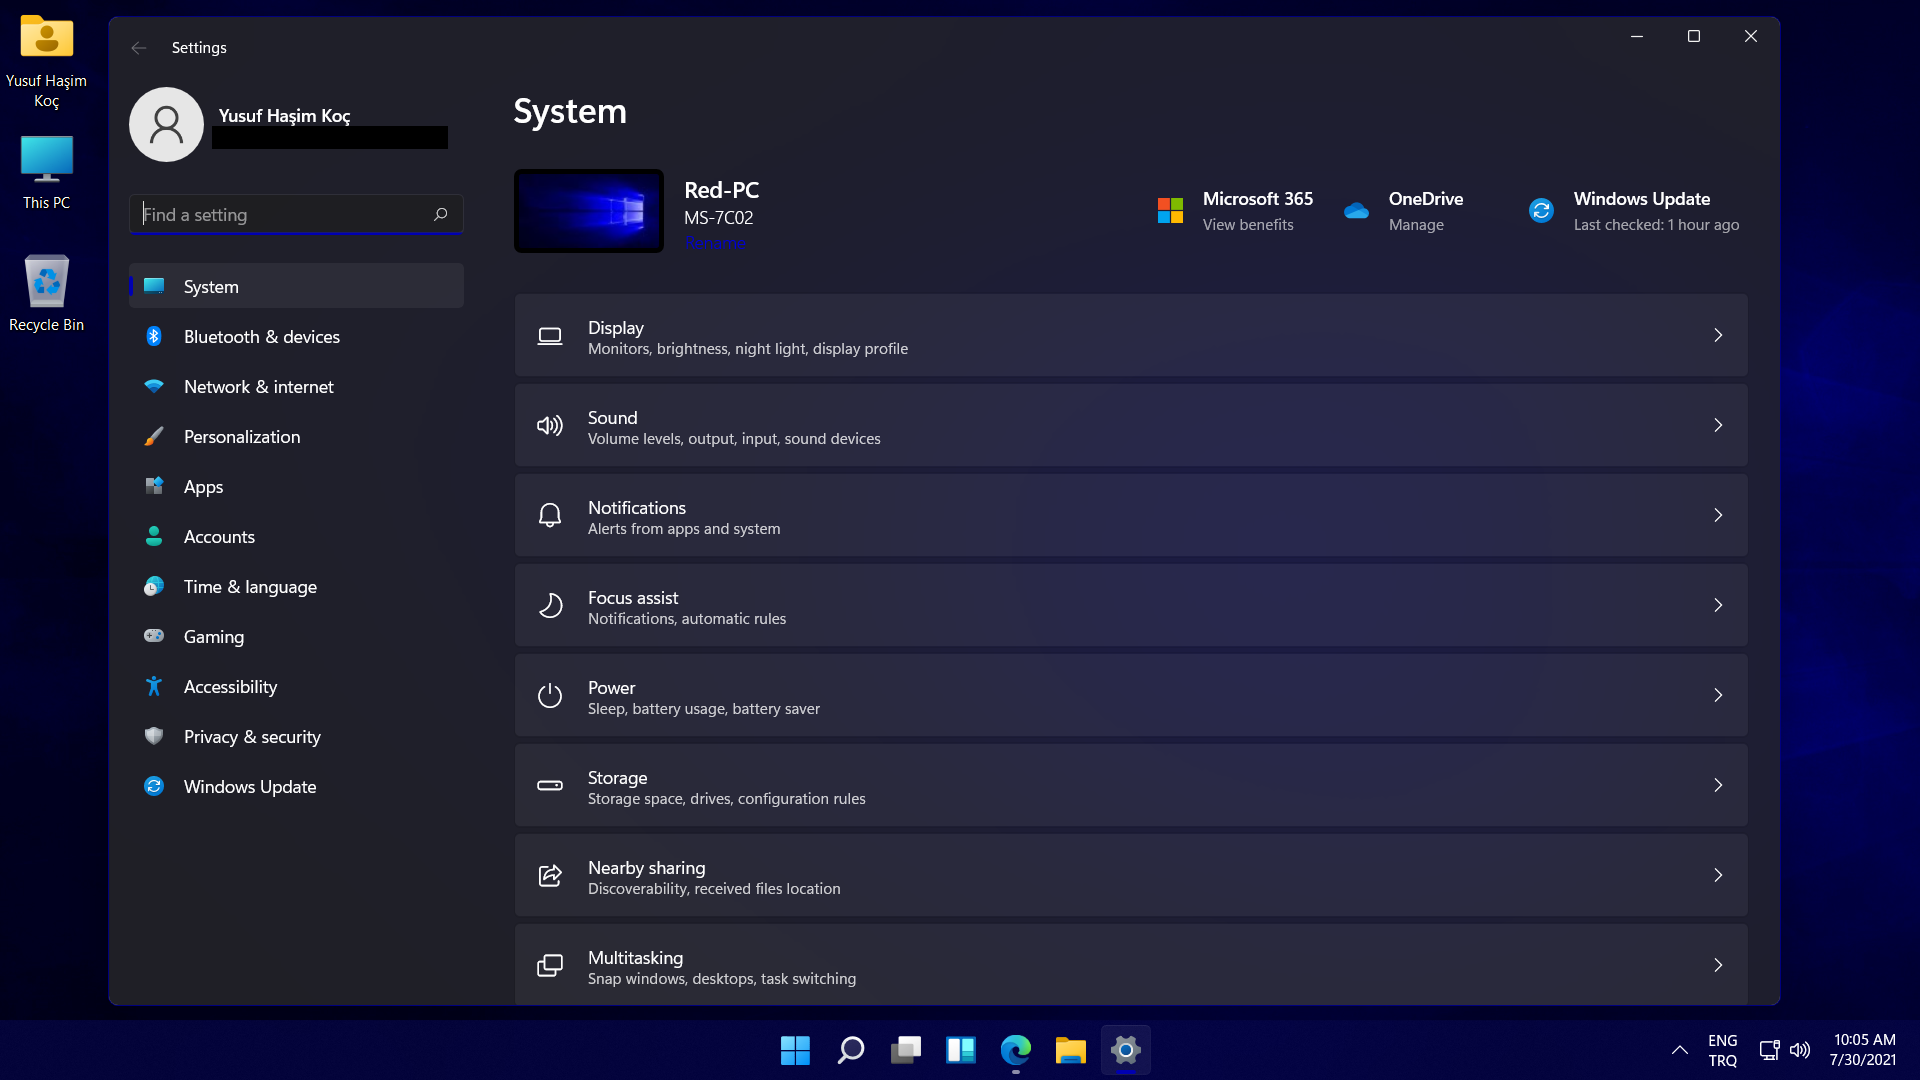Expand the Display settings chevron

(1718, 336)
